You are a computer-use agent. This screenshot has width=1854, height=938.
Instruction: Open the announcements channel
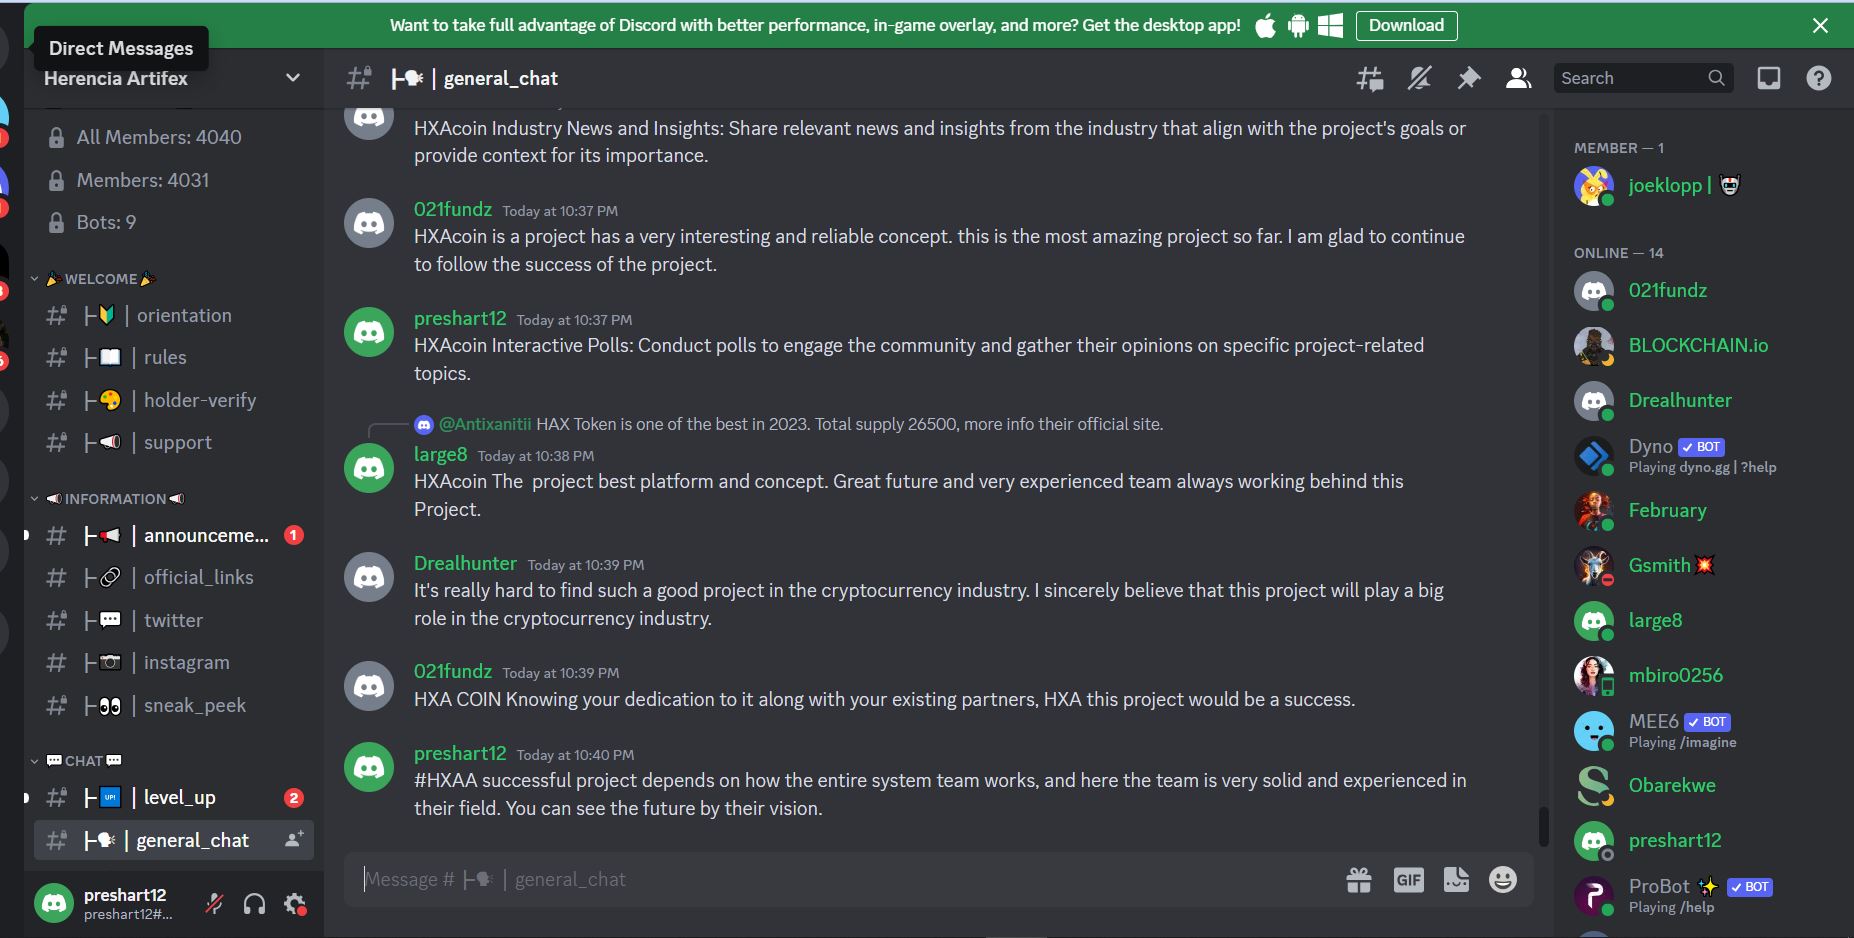(172, 536)
